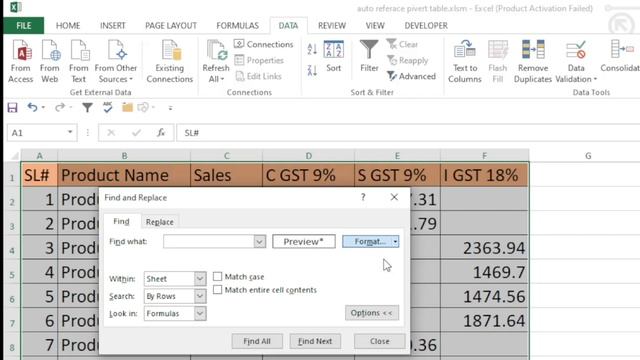The height and width of the screenshot is (360, 640).
Task: Import data From Text
Action: pos(79,61)
